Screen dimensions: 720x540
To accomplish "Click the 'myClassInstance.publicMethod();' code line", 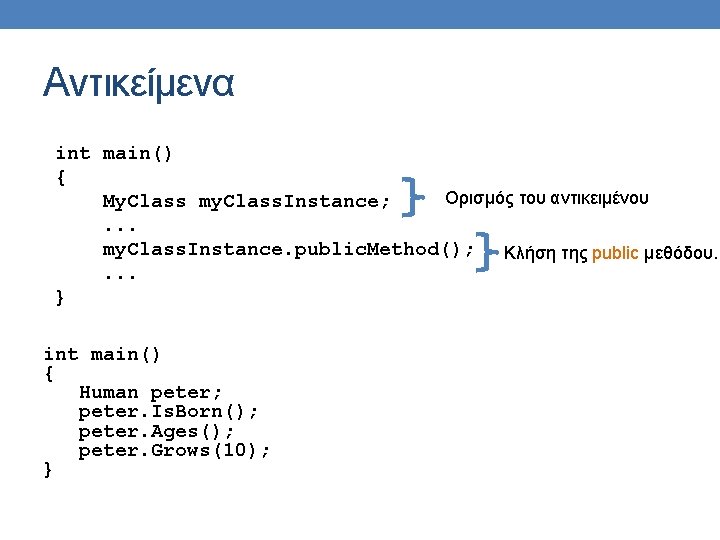I will point(288,250).
